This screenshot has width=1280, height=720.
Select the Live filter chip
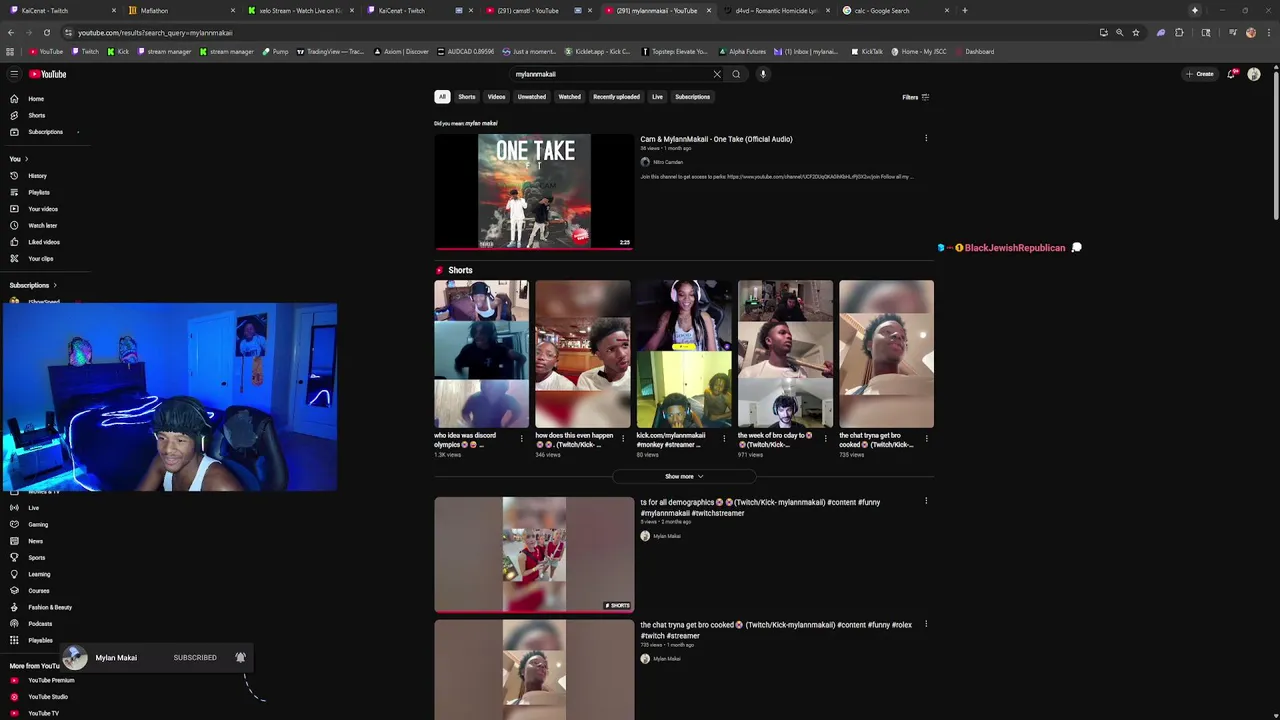[657, 97]
